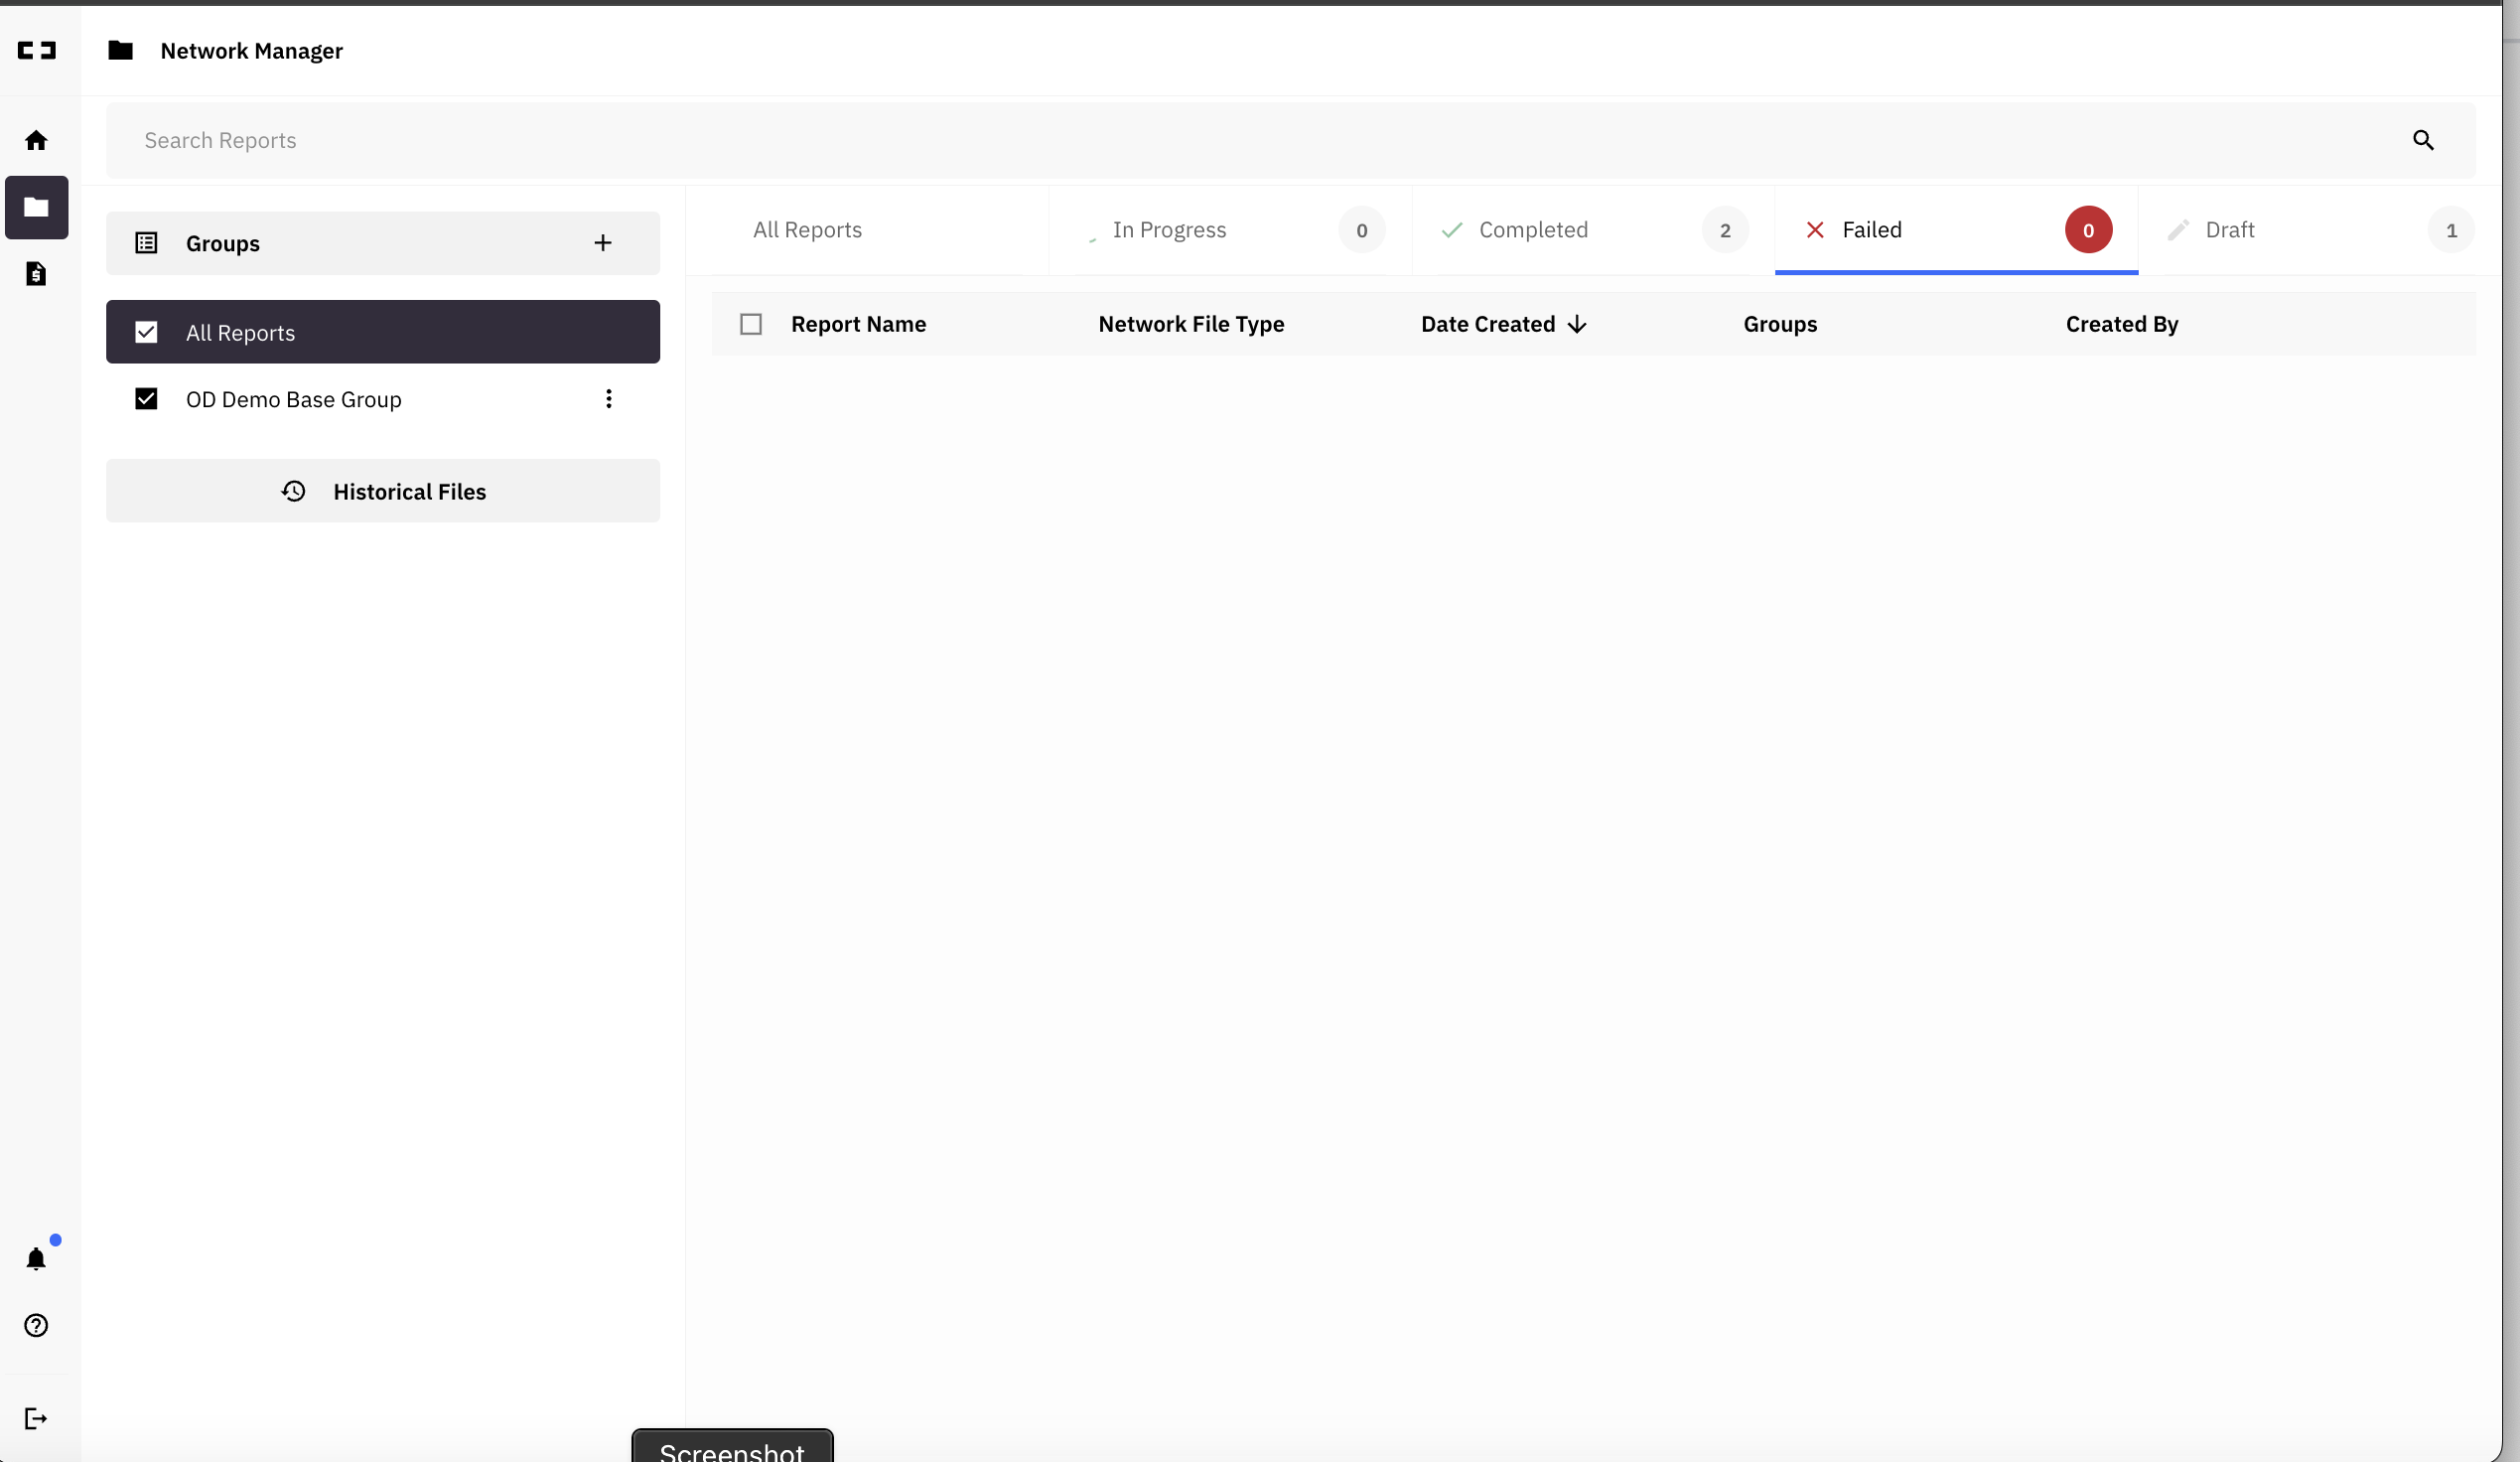This screenshot has height=1462, width=2520.
Task: Click the app logo at top left
Action: (37, 50)
